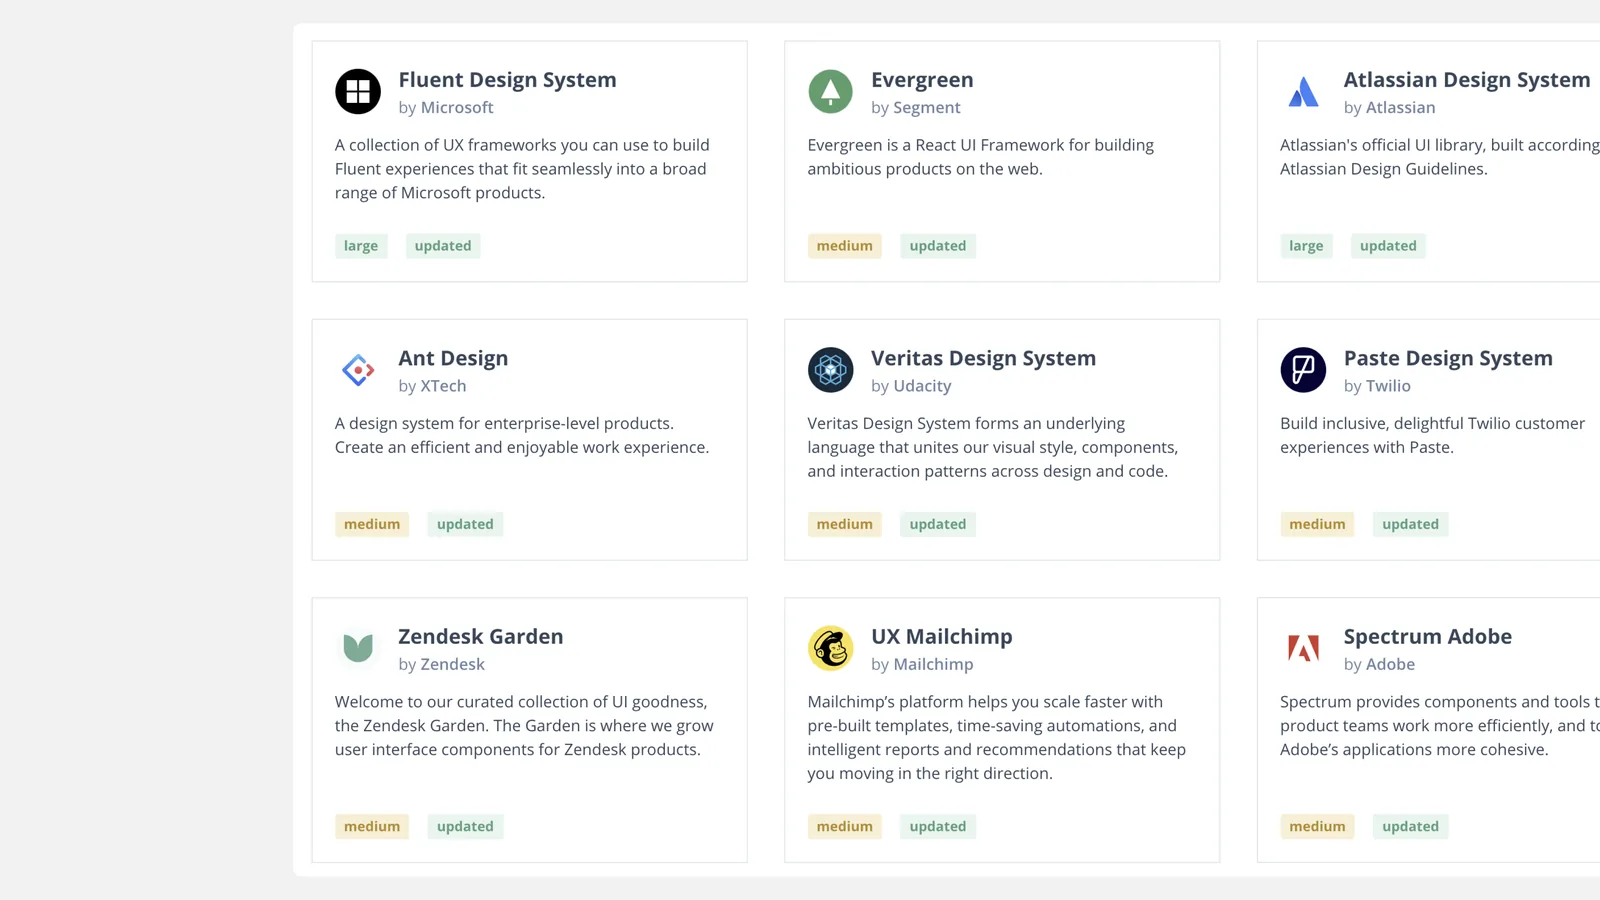This screenshot has height=900, width=1600.
Task: Click the Atlassian blue triangle logo
Action: [x=1303, y=92]
